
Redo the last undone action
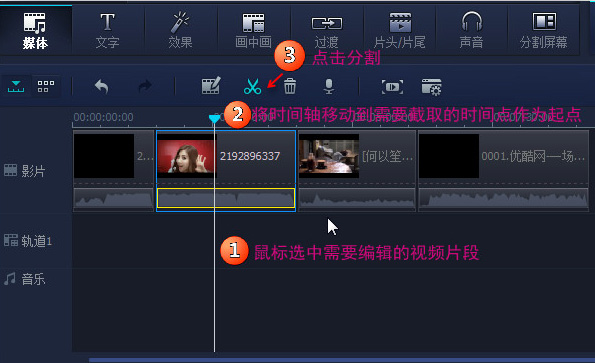tap(145, 86)
